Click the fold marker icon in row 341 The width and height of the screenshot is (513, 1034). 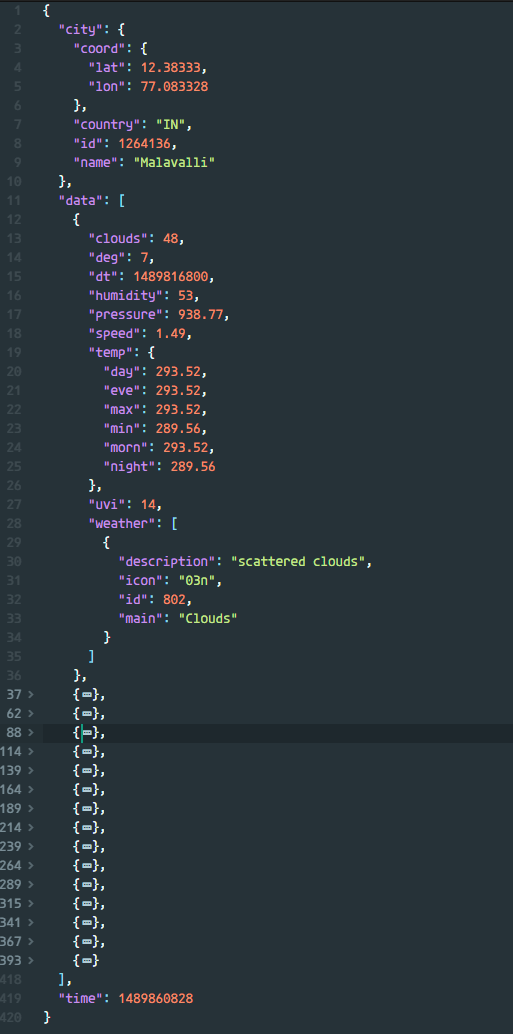(x=87, y=923)
